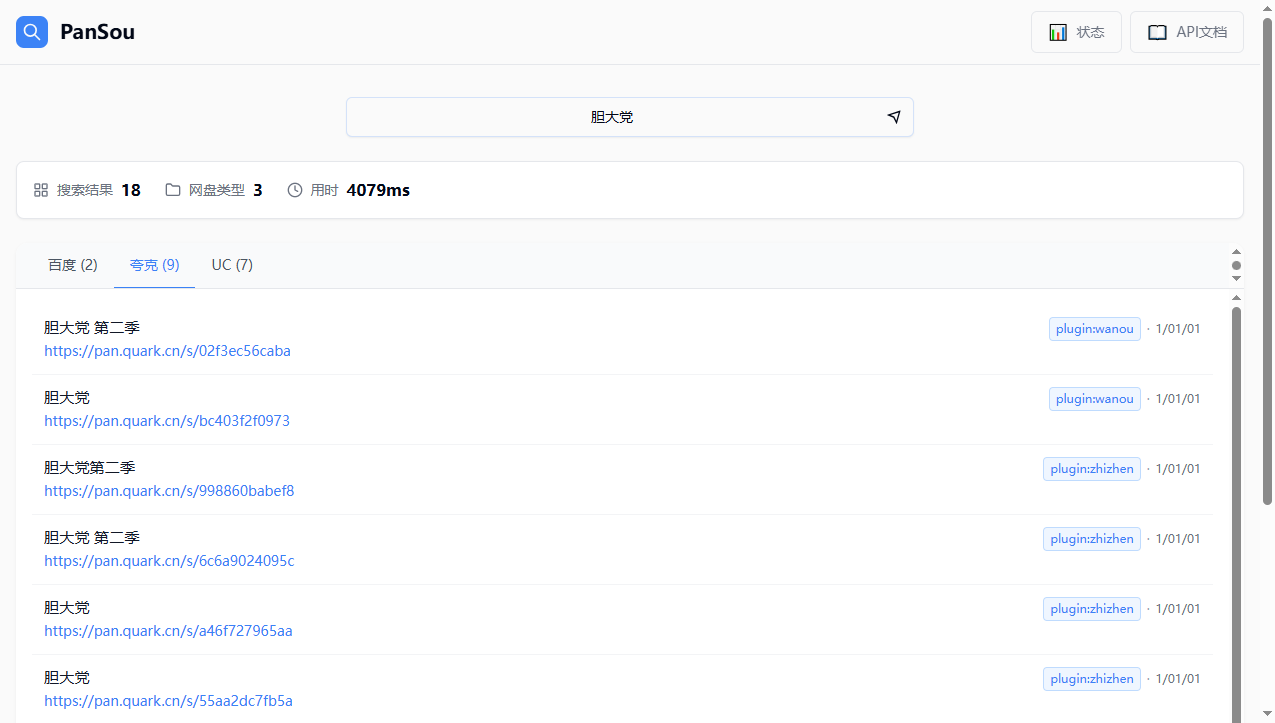Click the 胆大党第二季 title above link 998860babef8
Screen dimensions: 1275x723
pos(90,467)
